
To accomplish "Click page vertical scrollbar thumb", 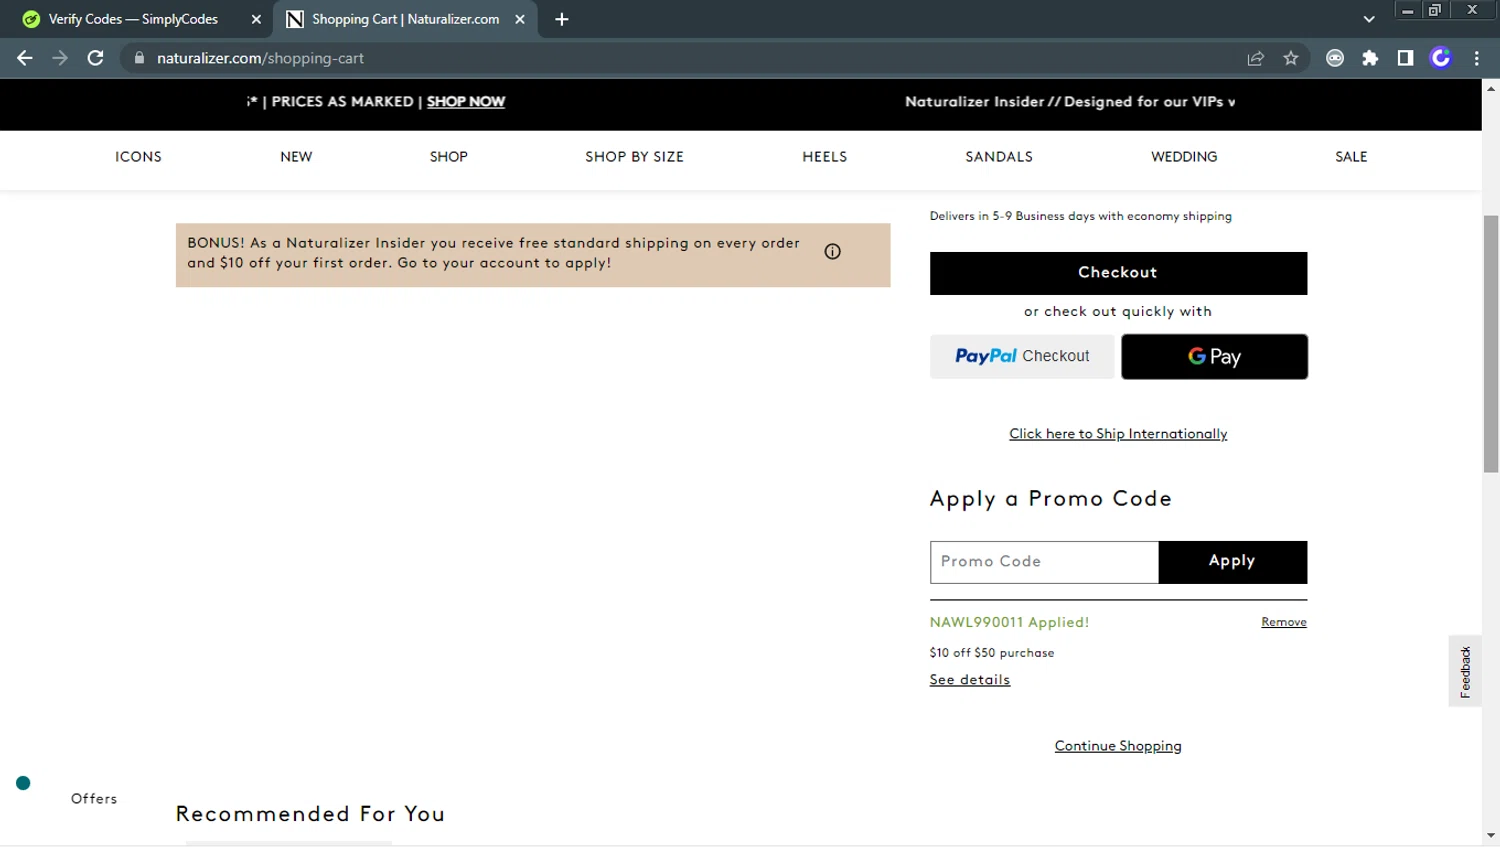I will pos(1491,343).
